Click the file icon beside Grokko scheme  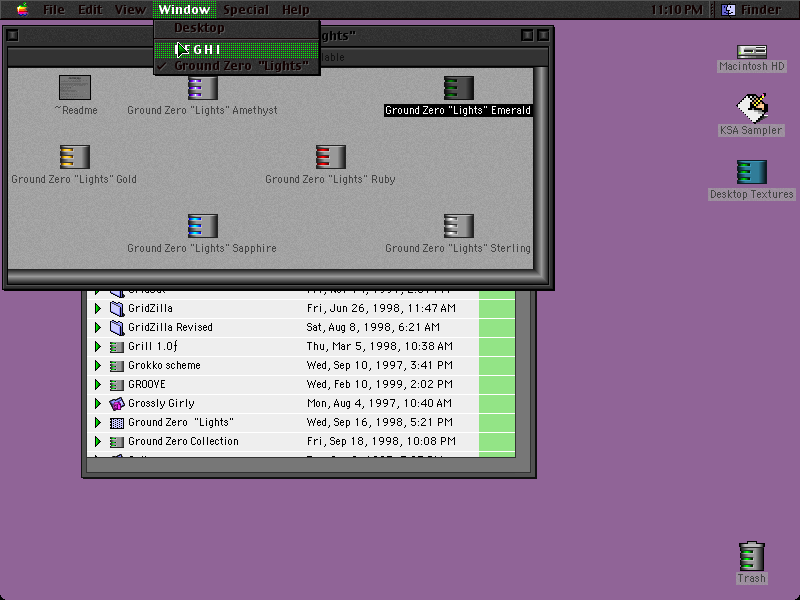[x=117, y=366]
